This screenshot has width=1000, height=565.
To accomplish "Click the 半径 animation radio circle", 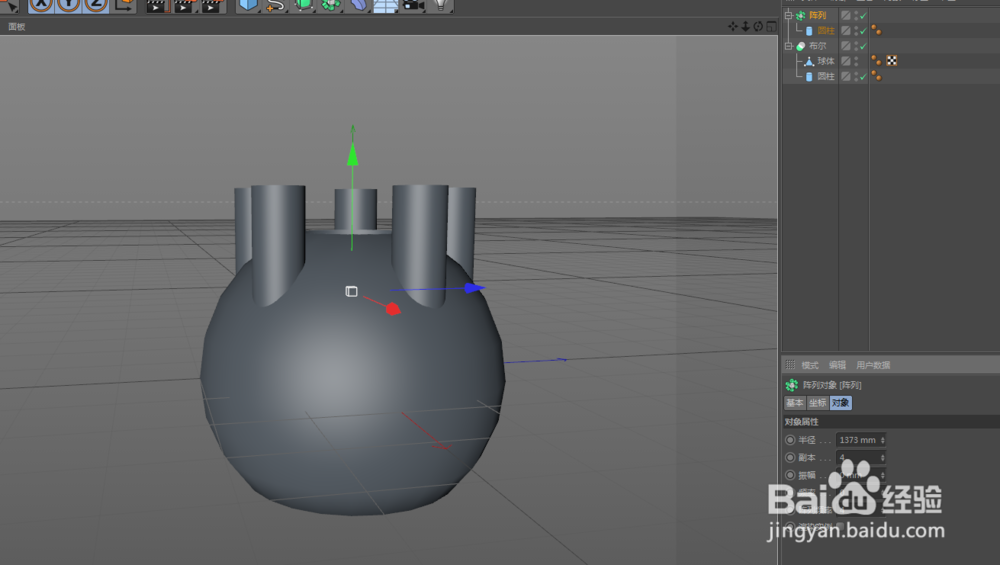I will point(790,440).
